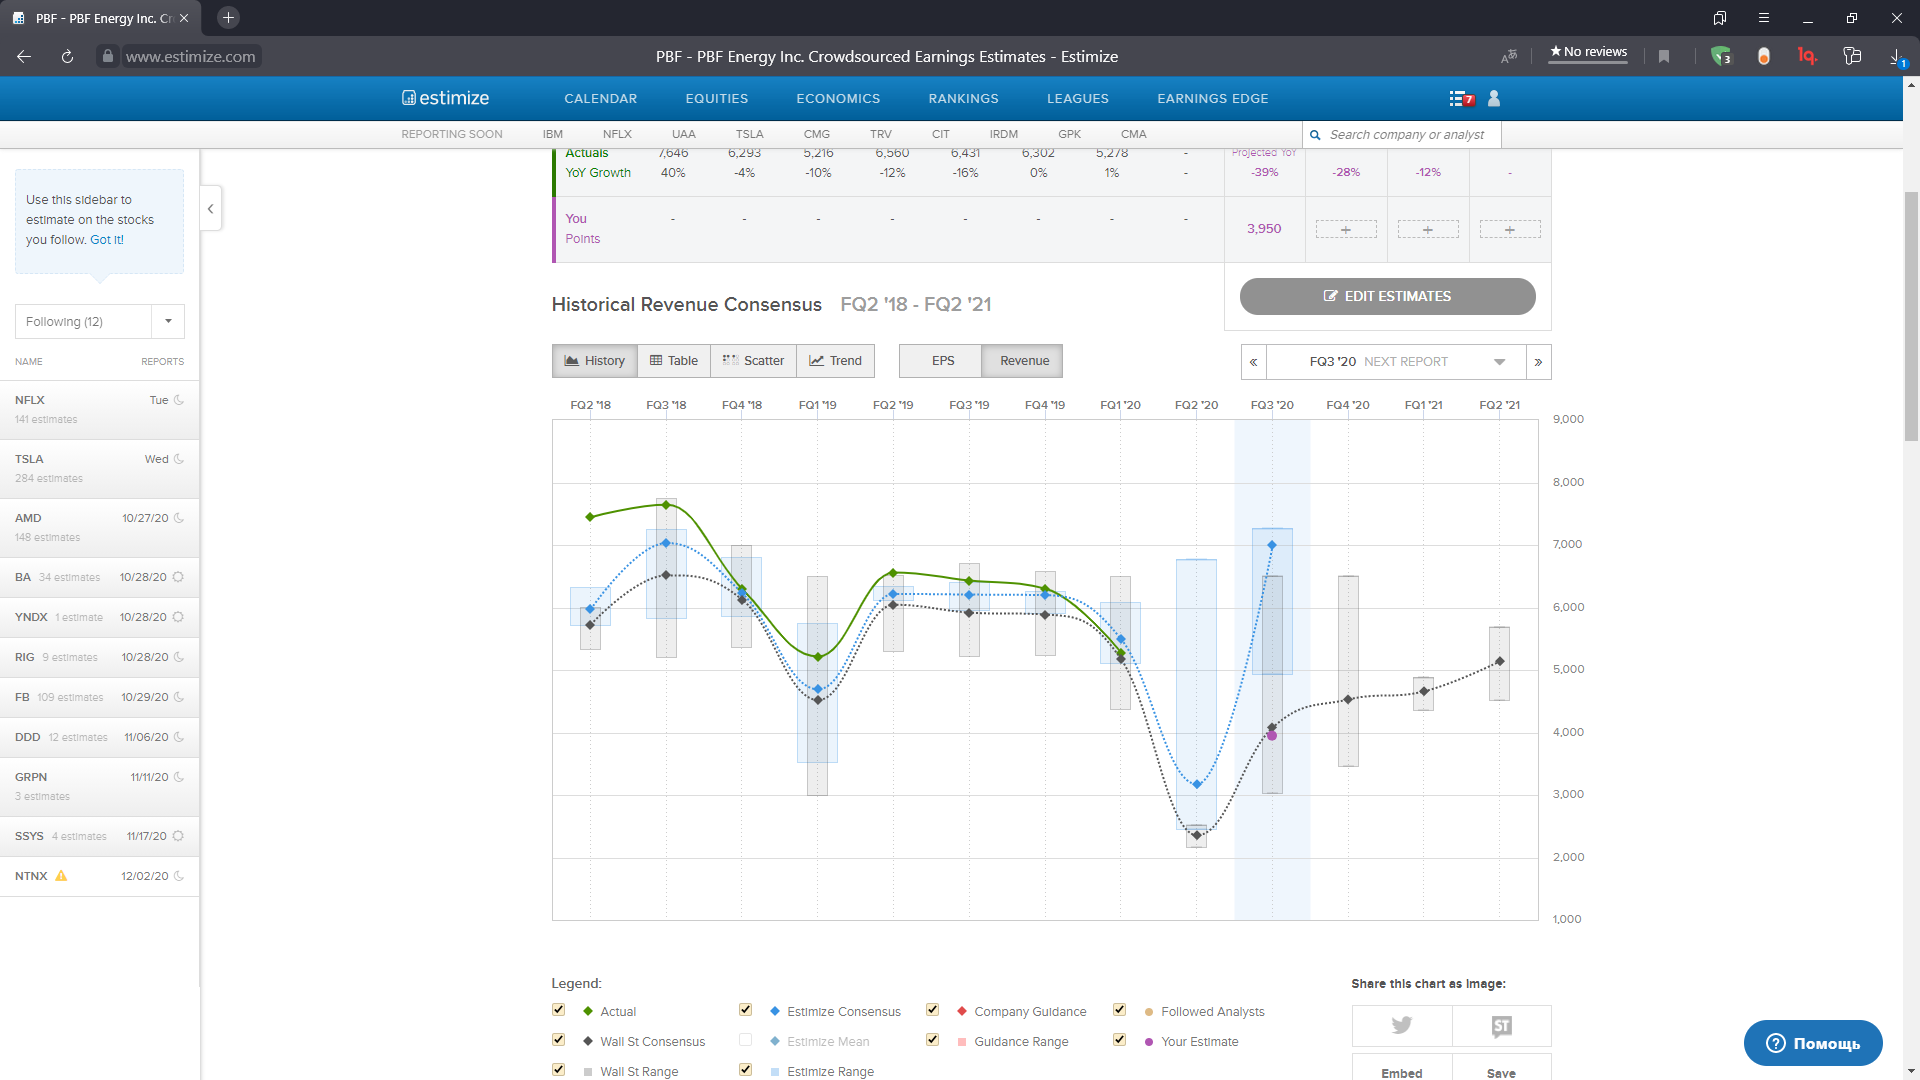Open browser downloads icon
Screen dimensions: 1920x1080
coord(1897,57)
